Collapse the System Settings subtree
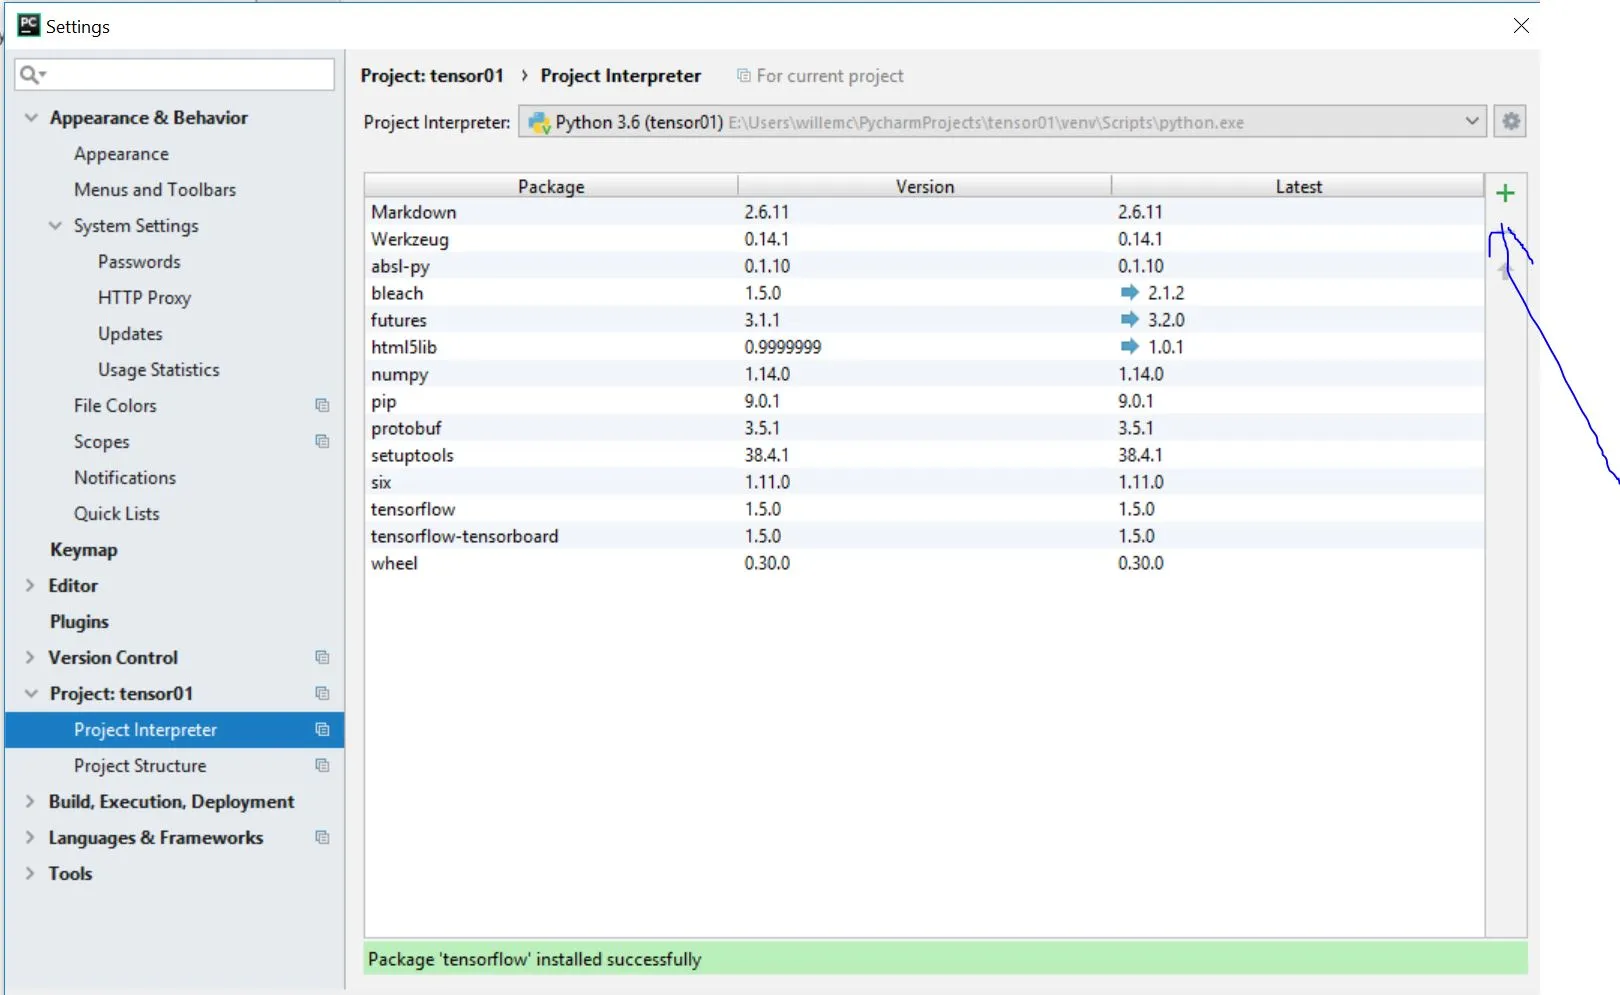This screenshot has height=995, width=1620. tap(56, 225)
